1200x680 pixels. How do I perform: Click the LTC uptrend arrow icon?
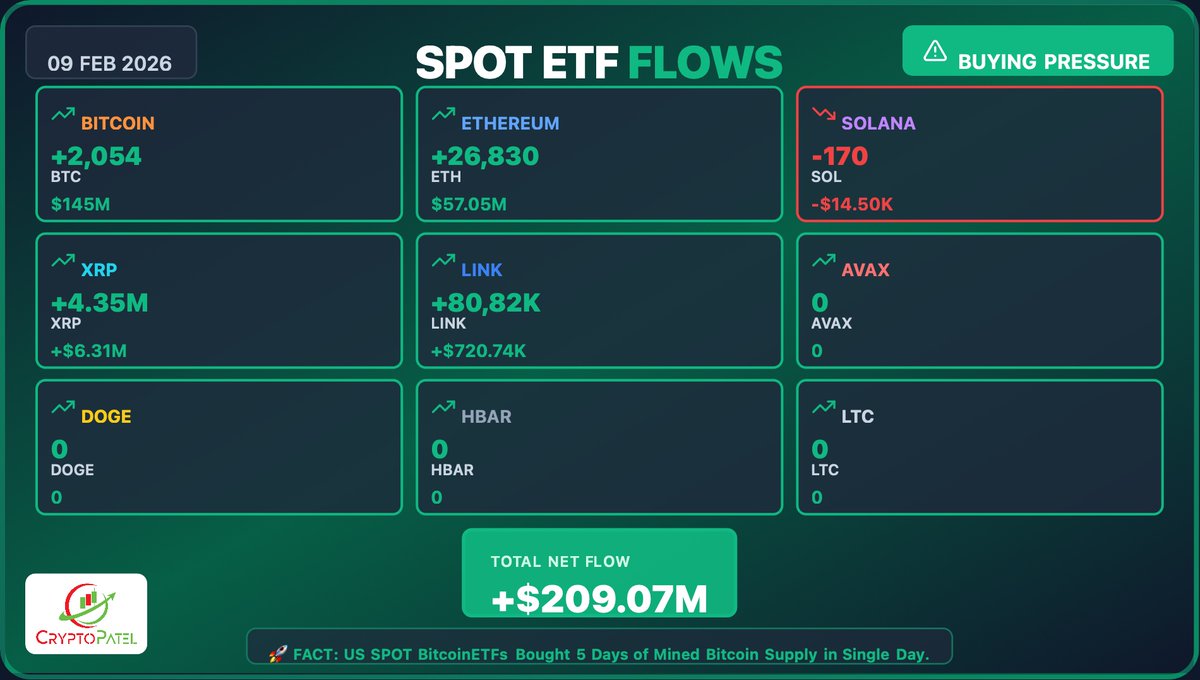[x=823, y=407]
